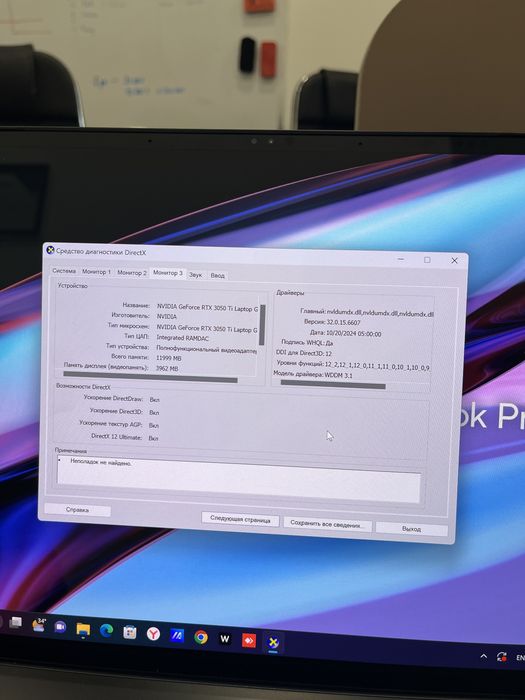
Task: Switch to the Система tab
Action: [x=64, y=271]
